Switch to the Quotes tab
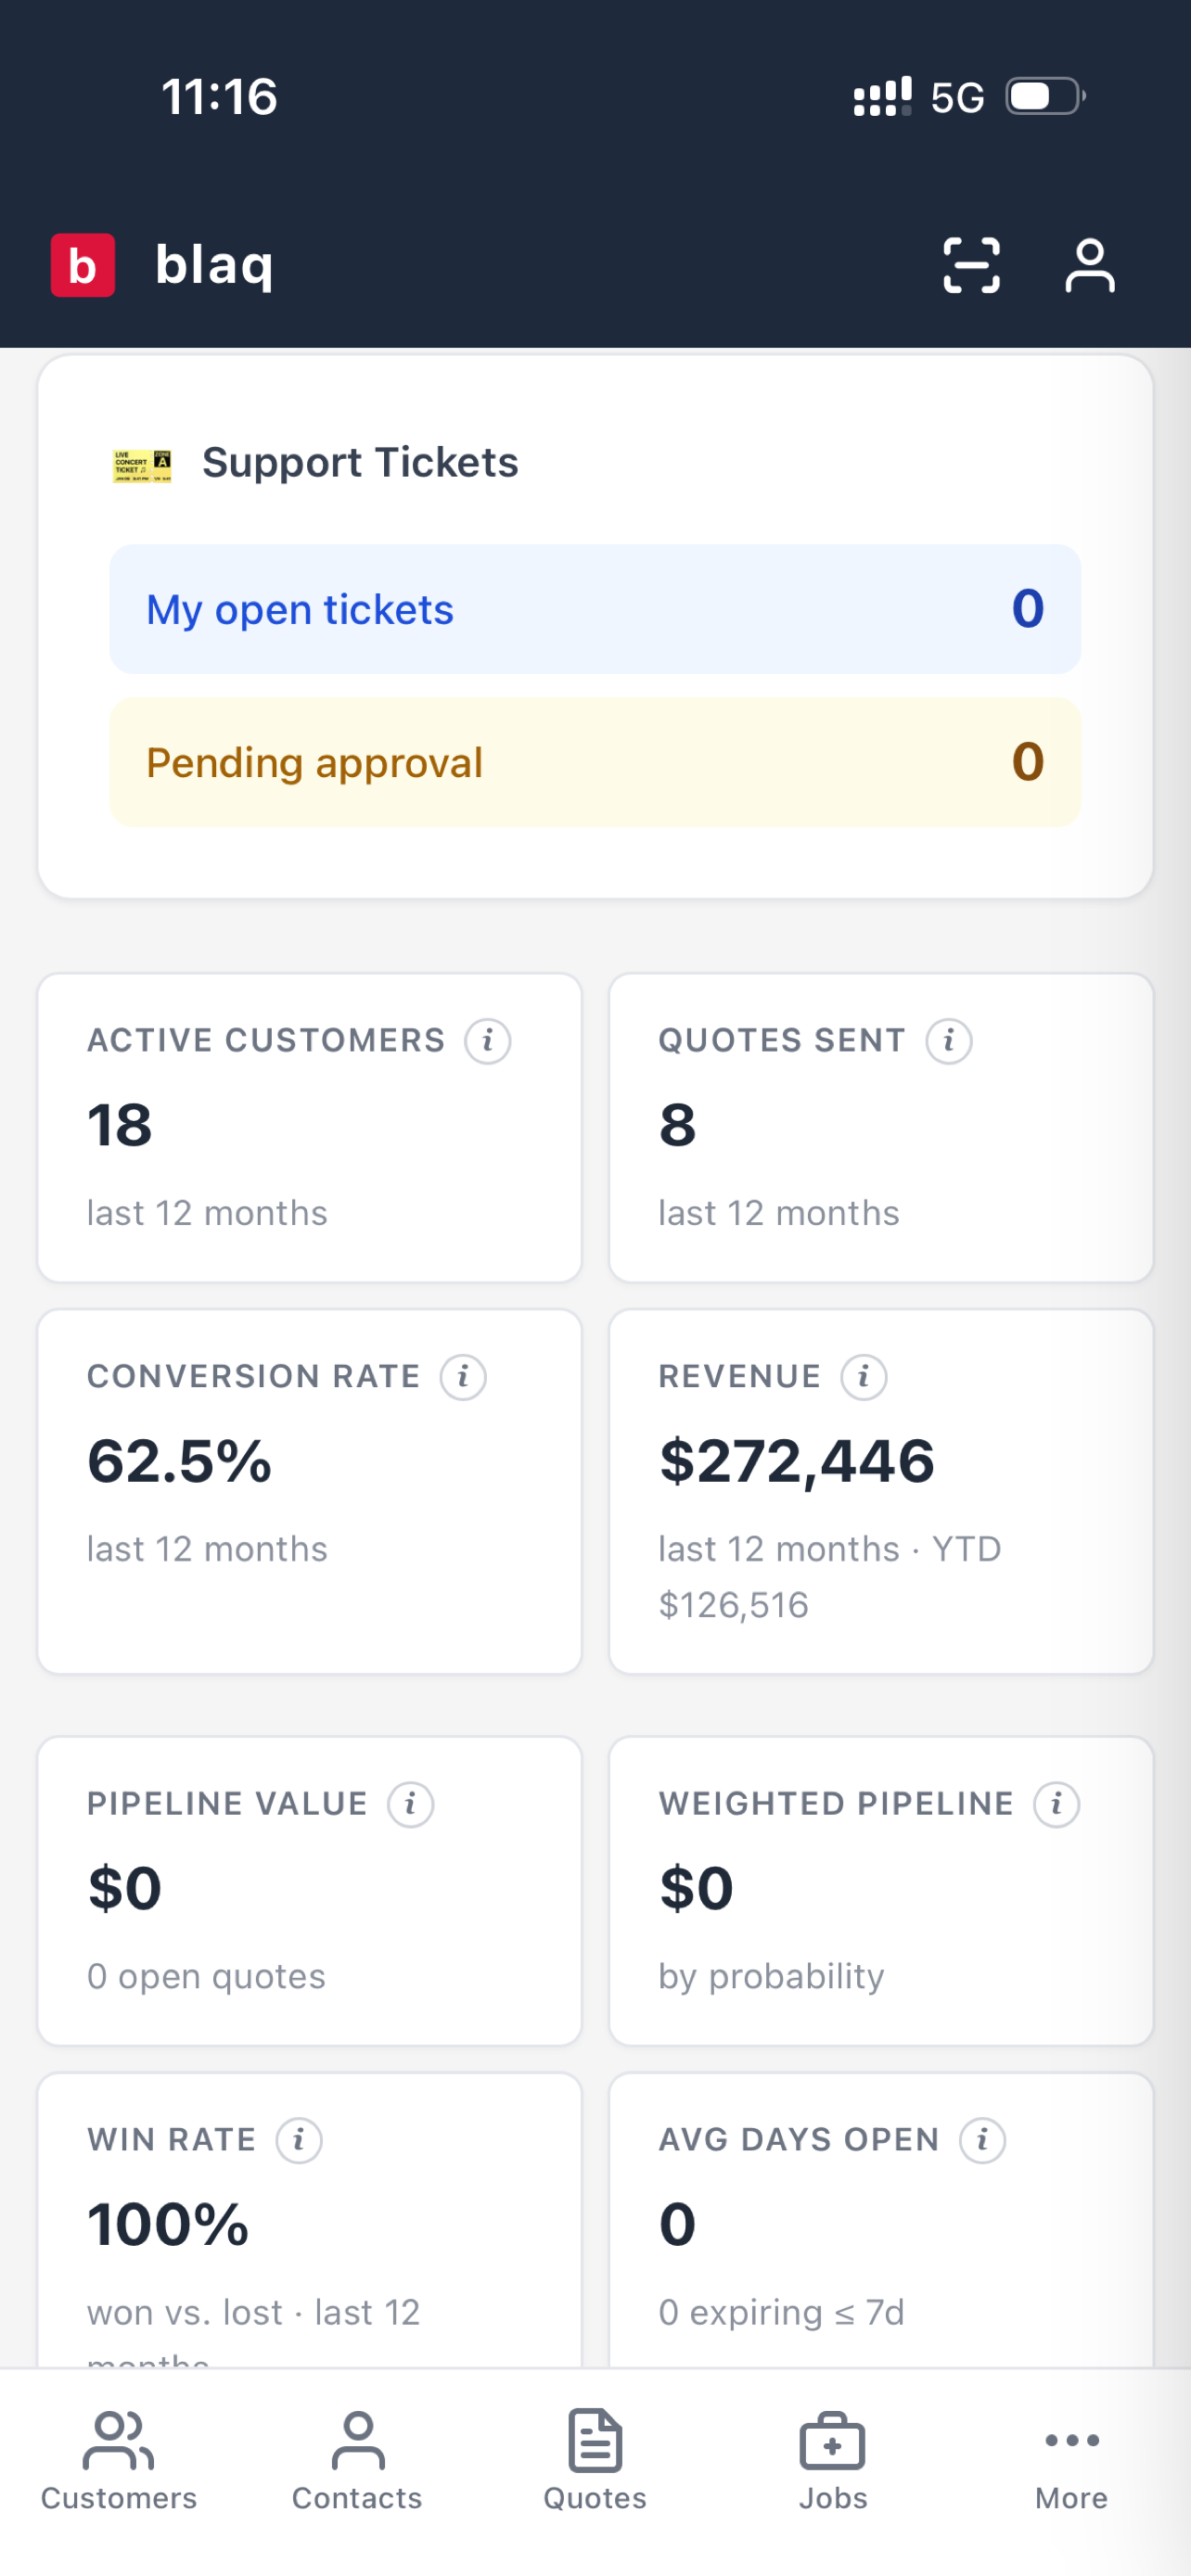This screenshot has width=1191, height=2576. pyautogui.click(x=595, y=2462)
